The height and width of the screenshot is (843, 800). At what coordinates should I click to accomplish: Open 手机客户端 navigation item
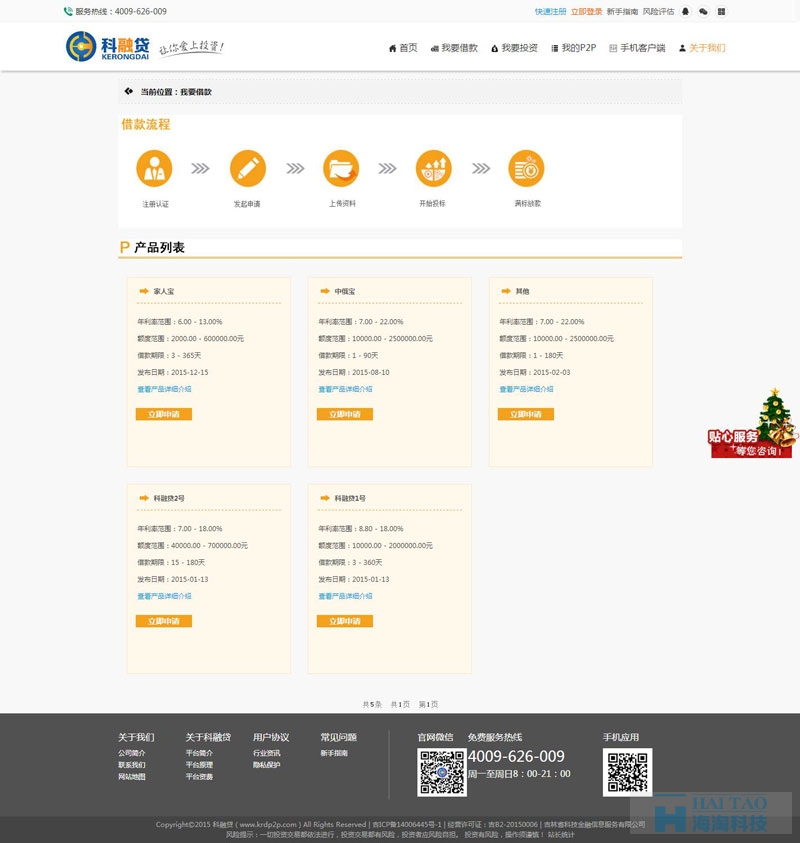tap(636, 48)
